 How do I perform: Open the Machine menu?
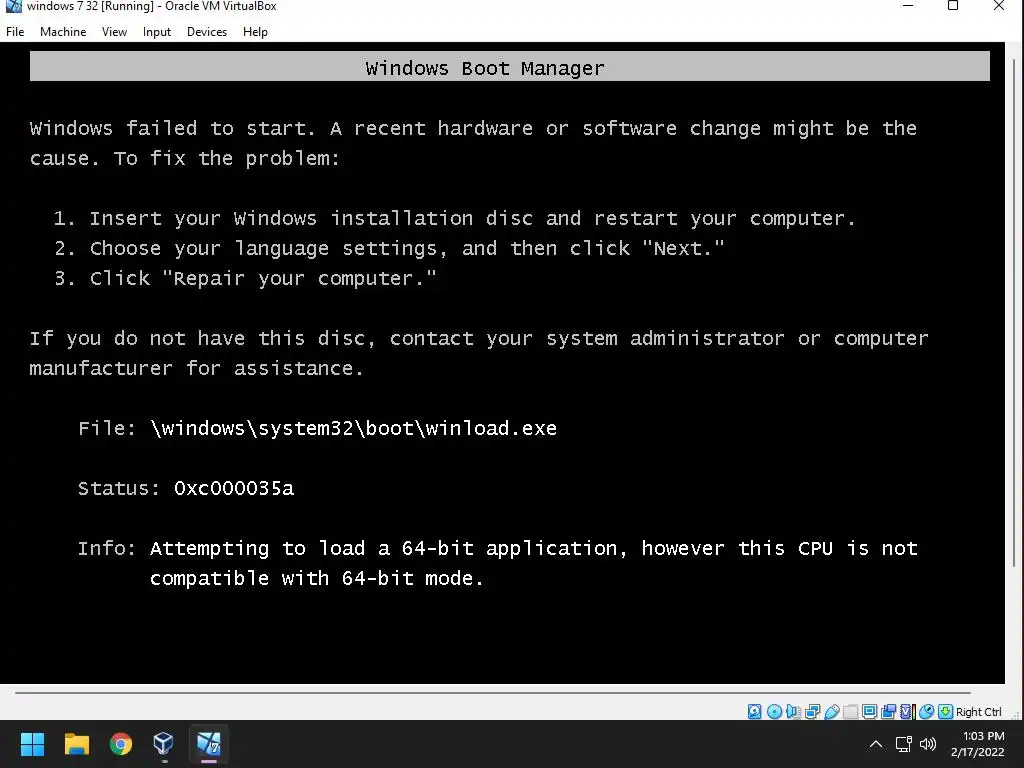tap(63, 31)
